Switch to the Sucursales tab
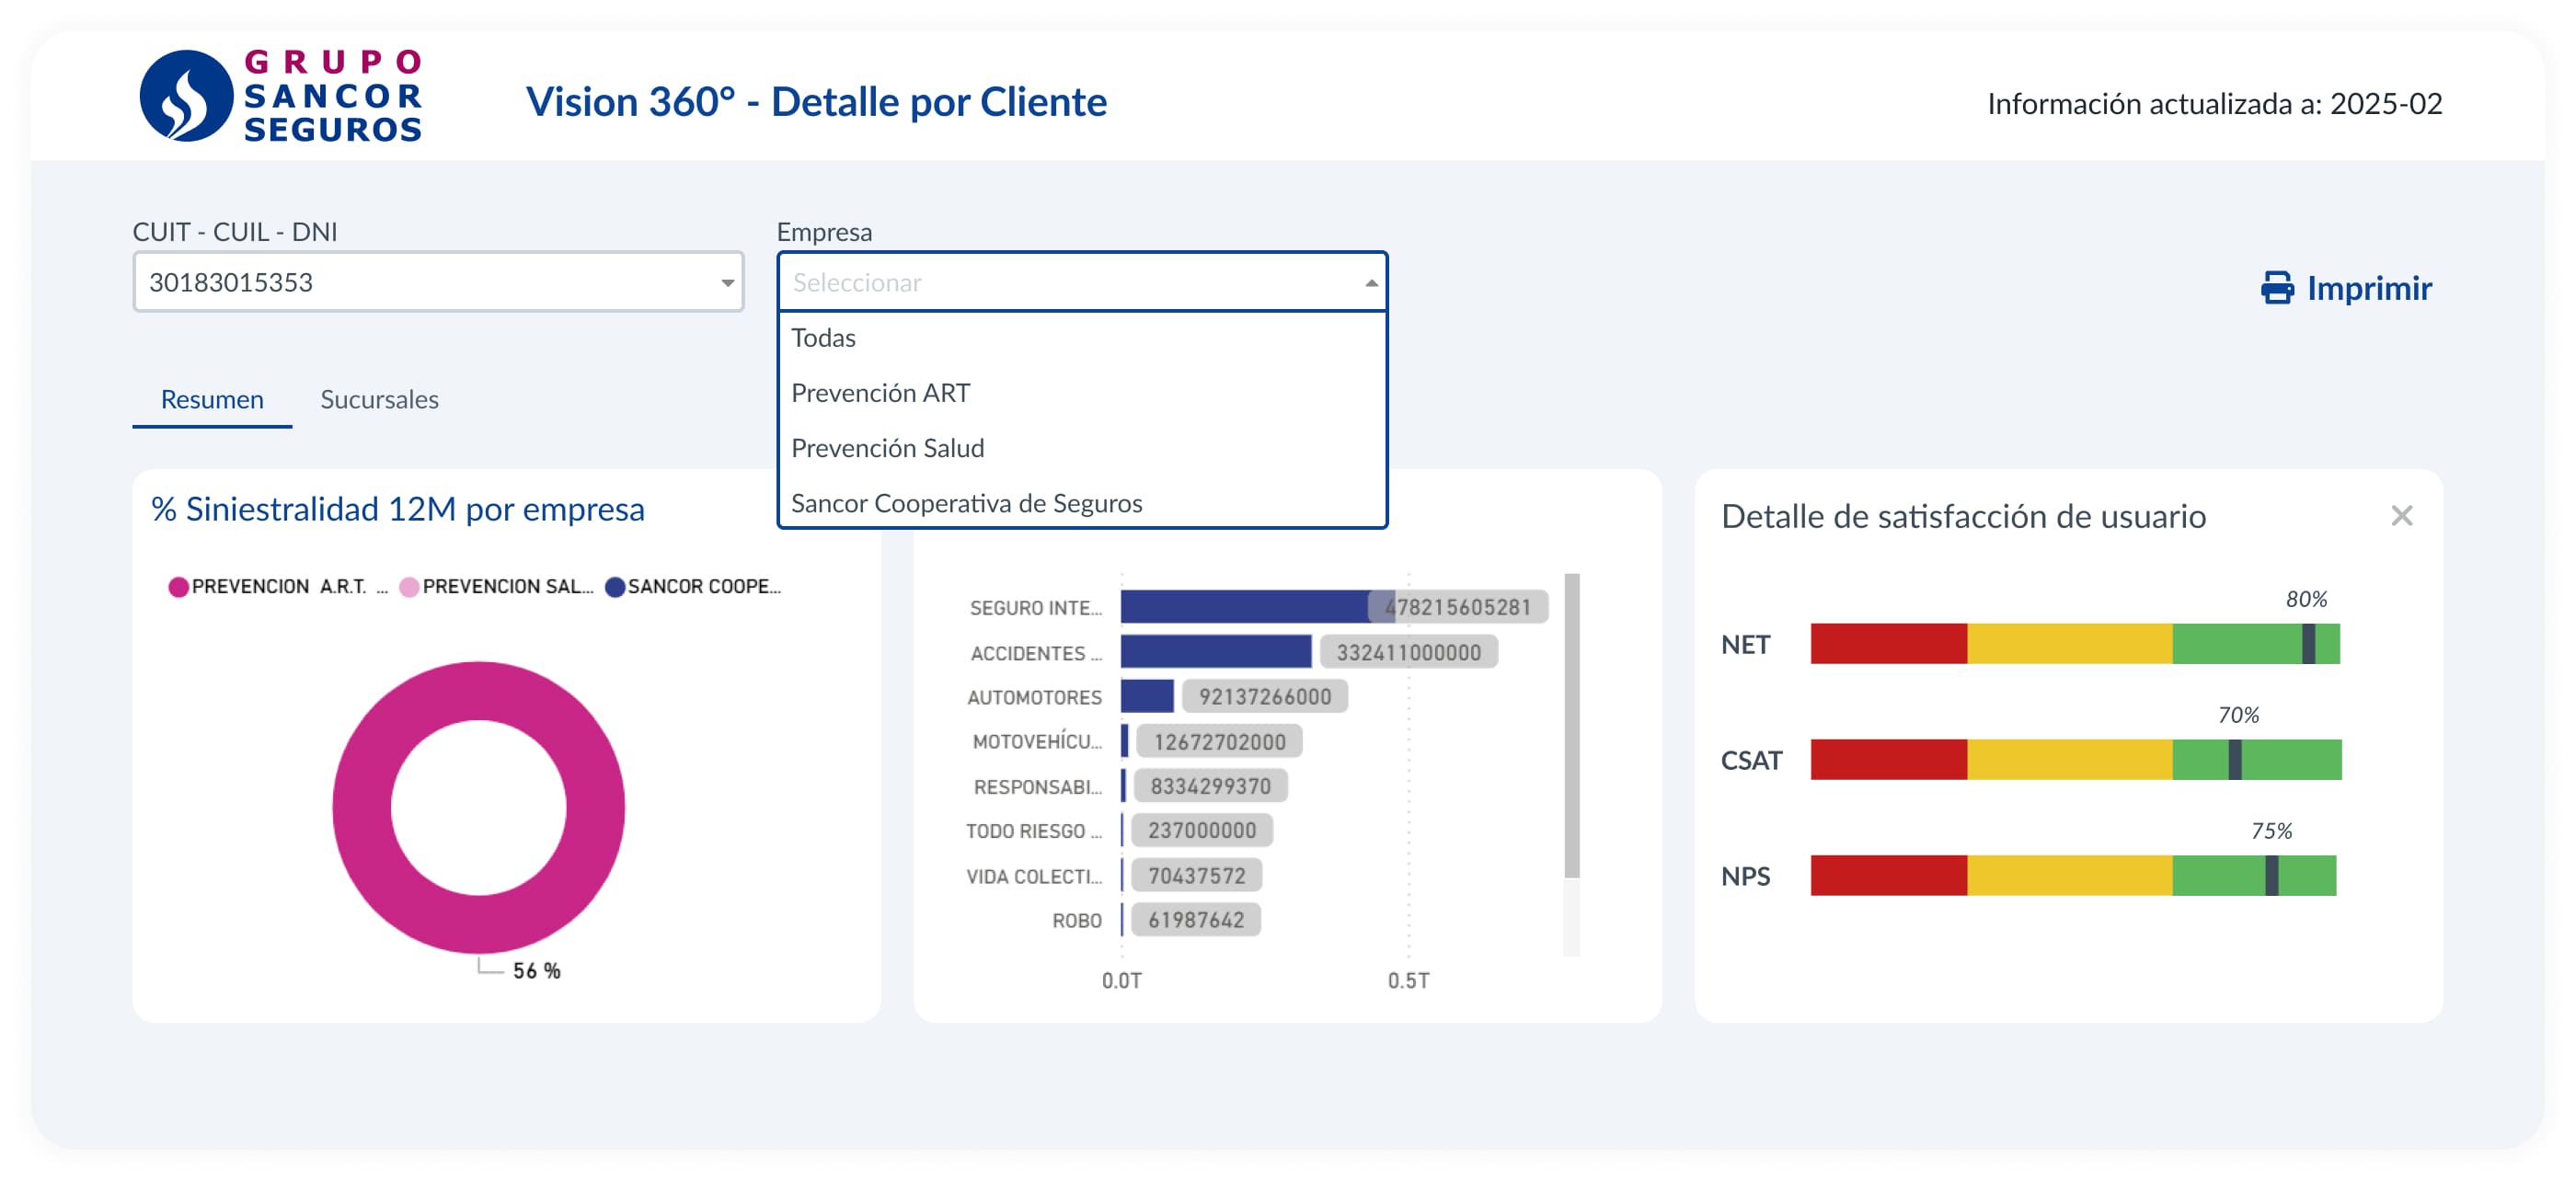2576x1181 pixels. [379, 399]
